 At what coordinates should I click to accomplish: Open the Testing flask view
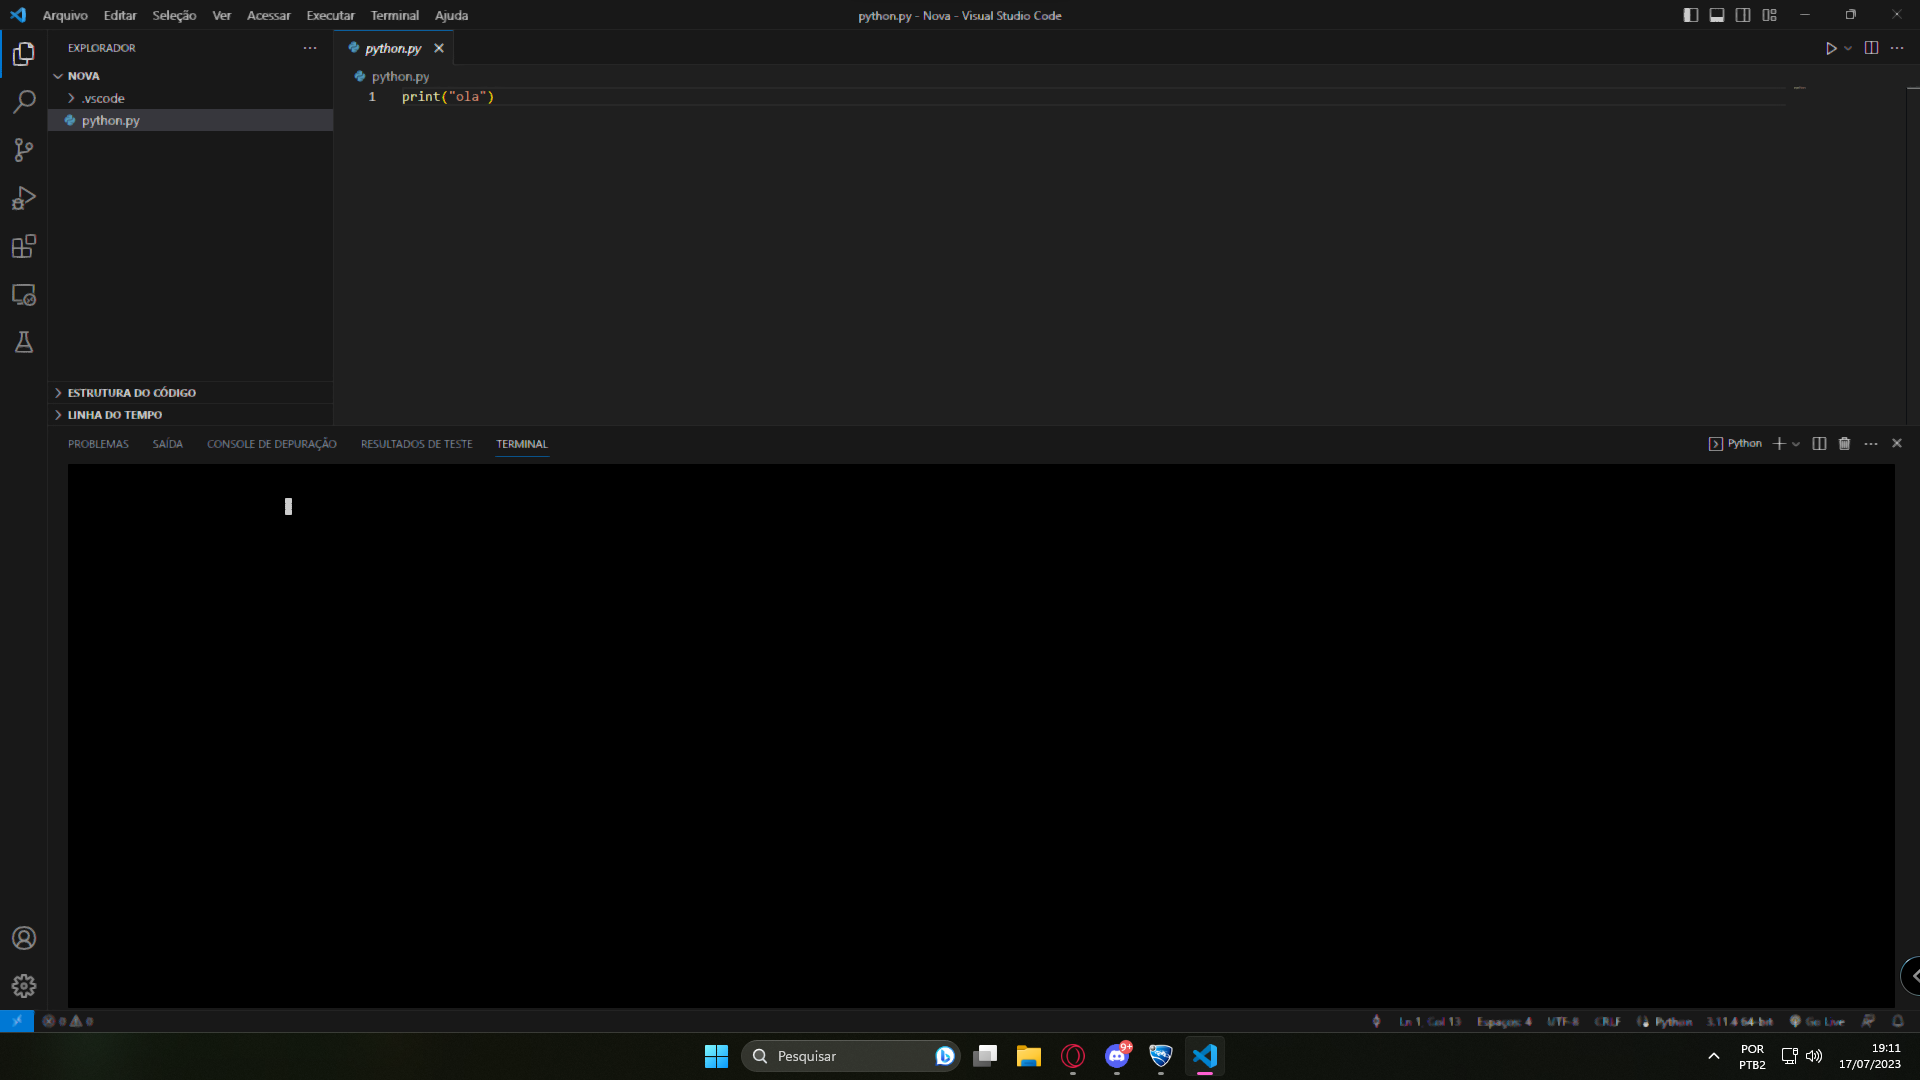coord(24,343)
